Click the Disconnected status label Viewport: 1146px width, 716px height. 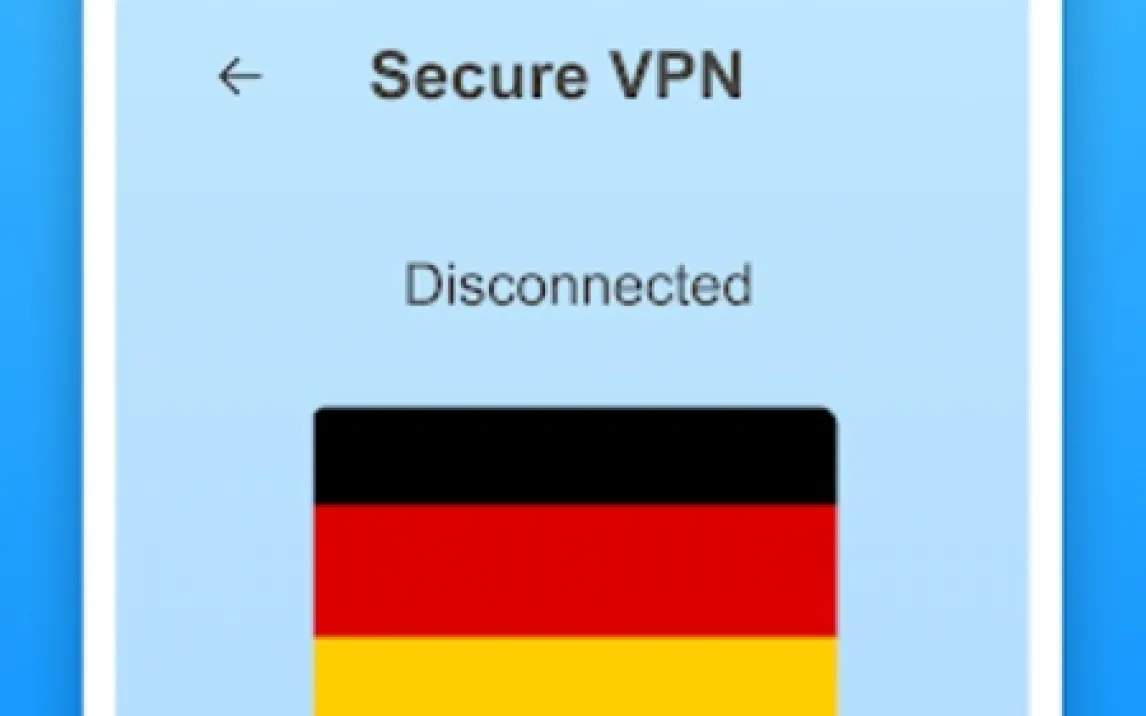point(577,284)
